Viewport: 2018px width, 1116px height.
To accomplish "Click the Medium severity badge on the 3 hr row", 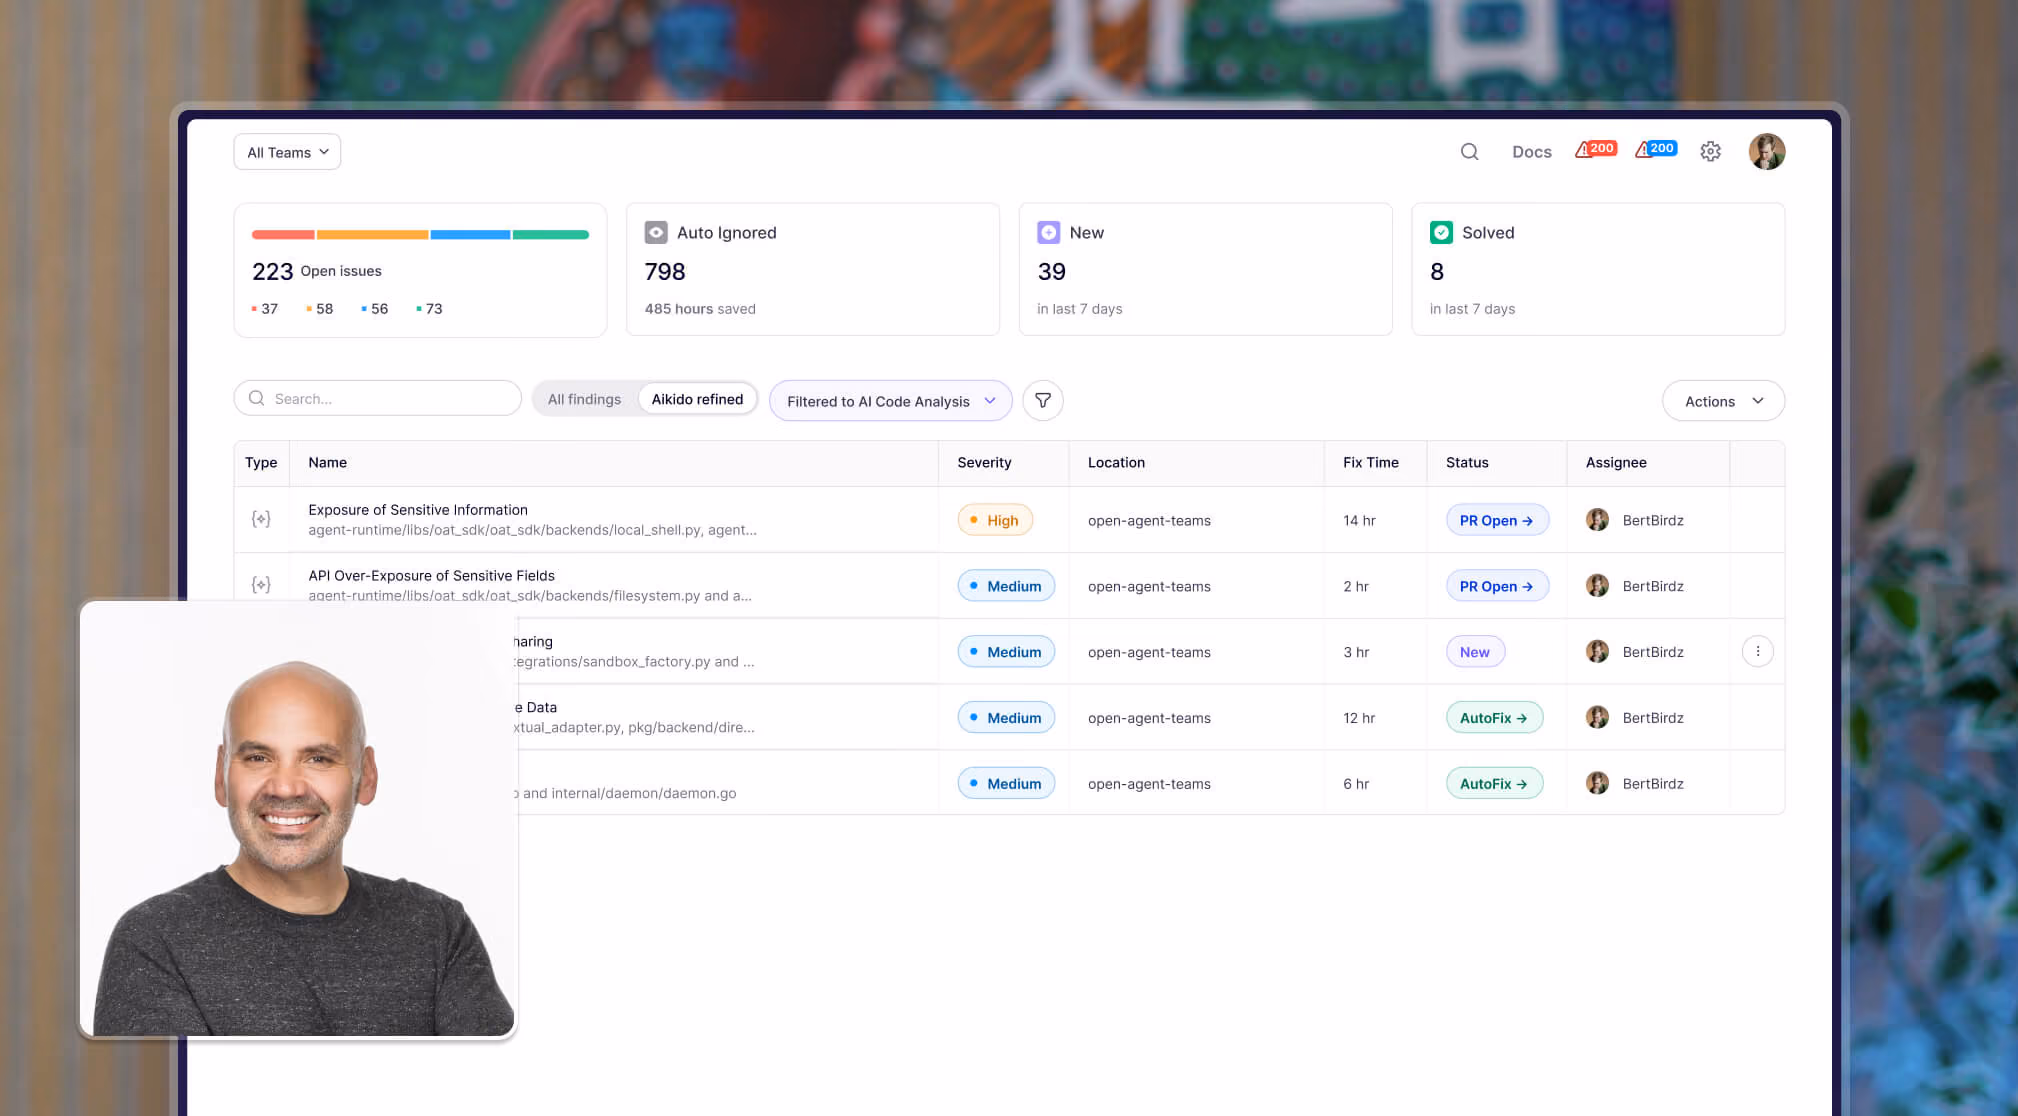I will (x=1006, y=652).
